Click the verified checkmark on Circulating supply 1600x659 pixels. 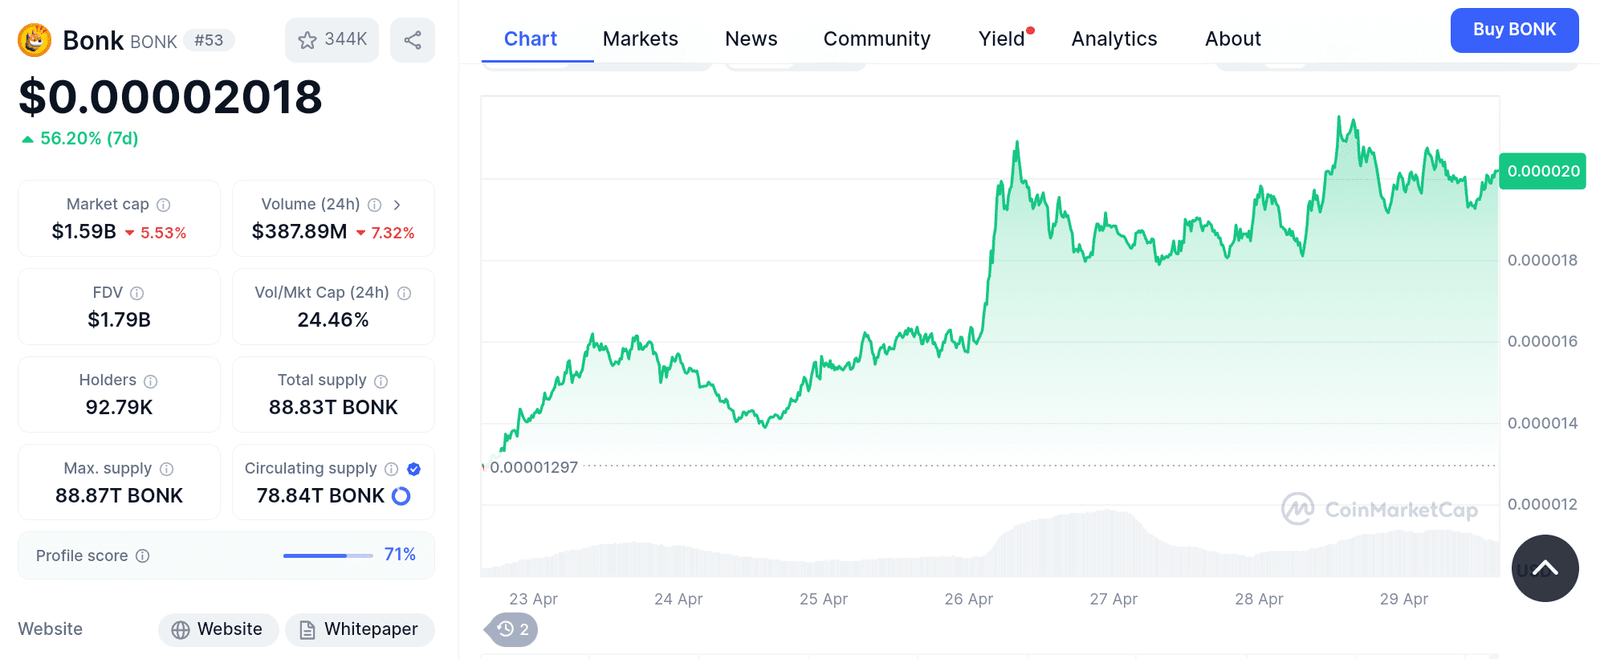tap(412, 467)
